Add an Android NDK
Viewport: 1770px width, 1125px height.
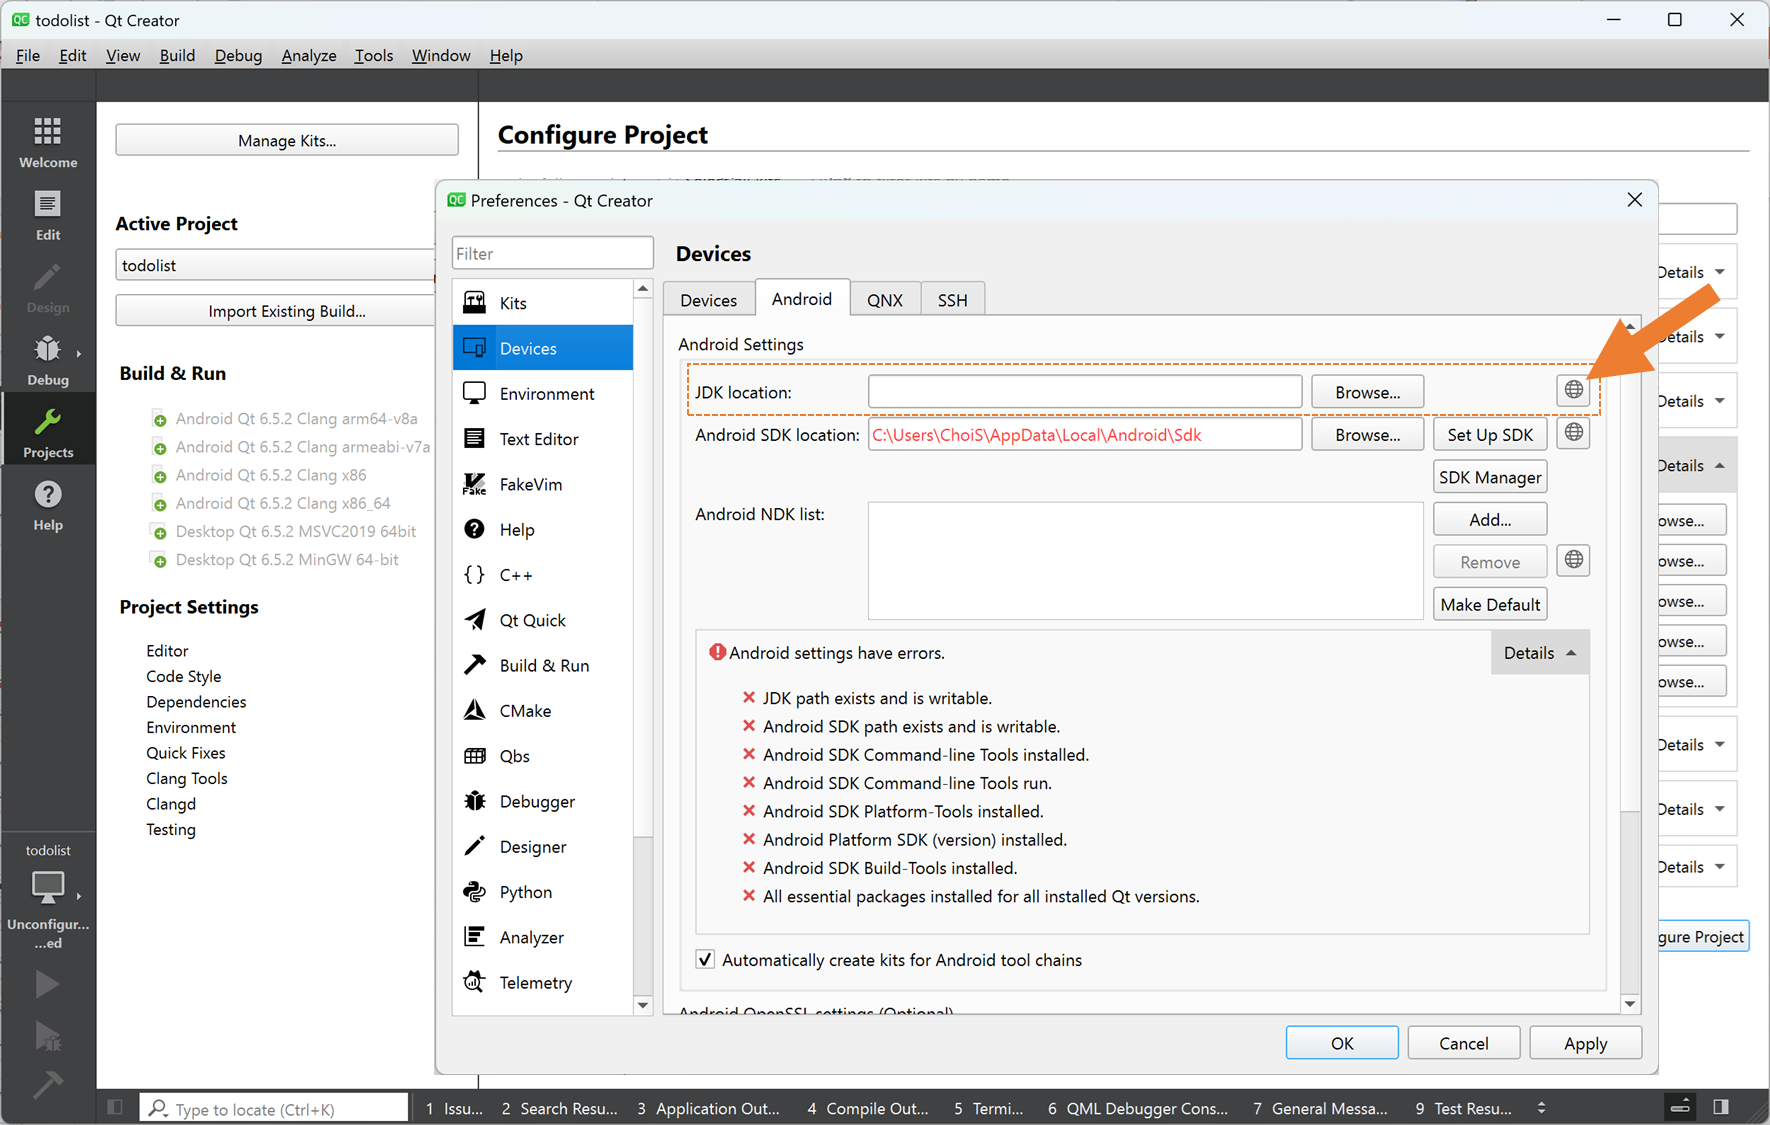pos(1490,519)
